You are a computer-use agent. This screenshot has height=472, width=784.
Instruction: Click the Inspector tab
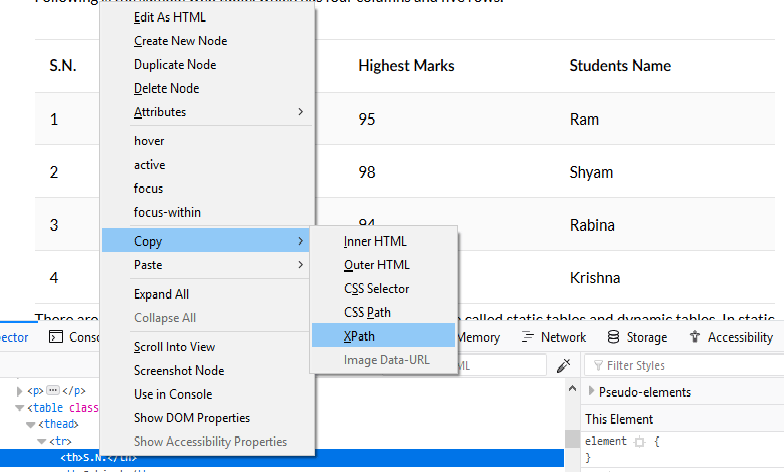14,338
